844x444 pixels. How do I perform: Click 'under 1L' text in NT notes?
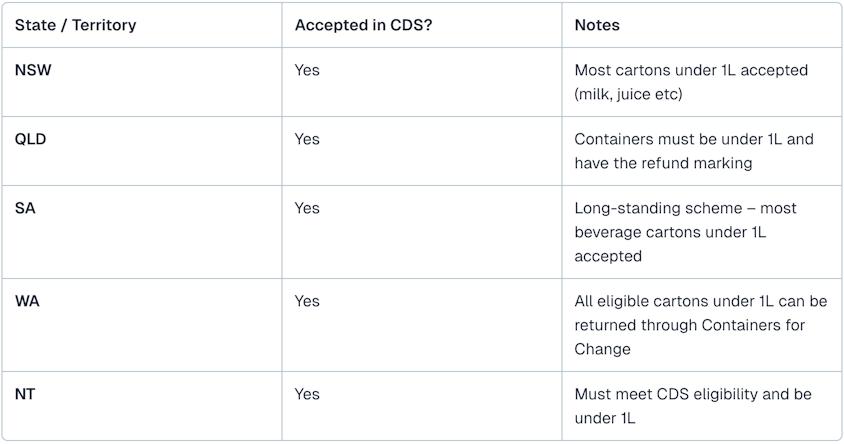(x=605, y=418)
